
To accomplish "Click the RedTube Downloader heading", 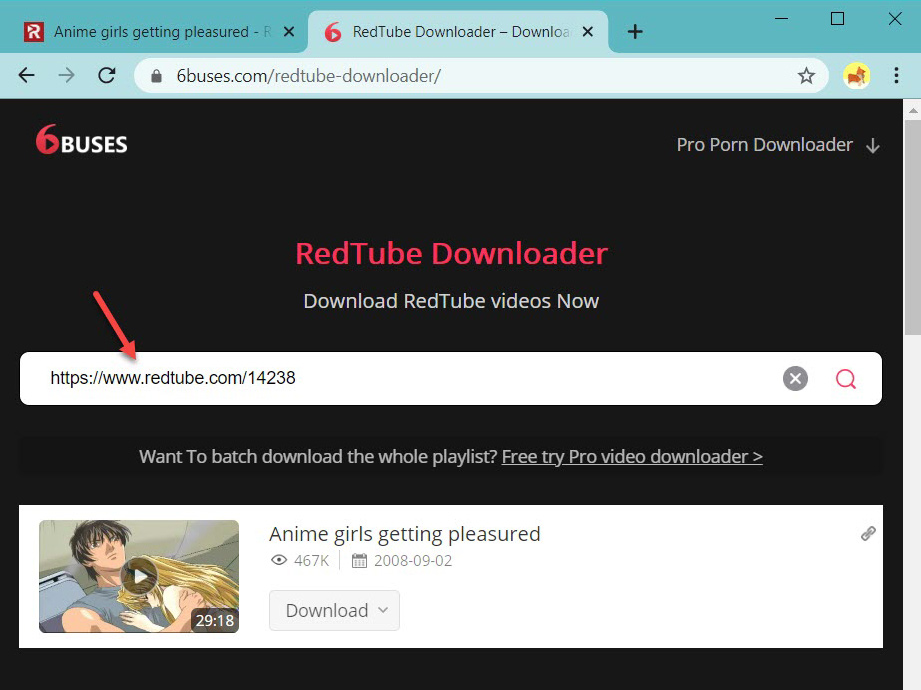I will (x=451, y=254).
